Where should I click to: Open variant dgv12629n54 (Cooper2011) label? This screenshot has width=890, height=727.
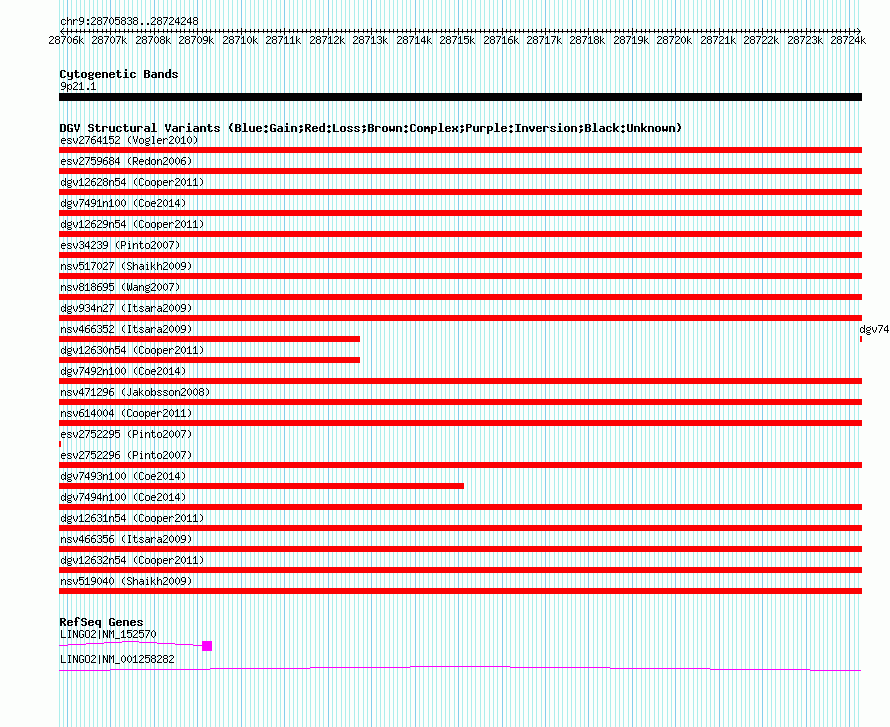pos(132,224)
